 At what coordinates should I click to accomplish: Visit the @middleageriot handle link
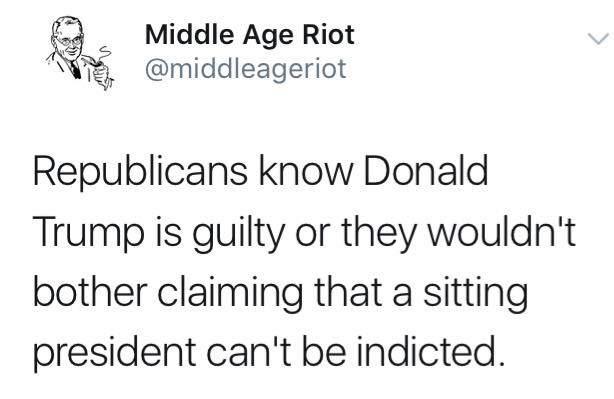(246, 69)
